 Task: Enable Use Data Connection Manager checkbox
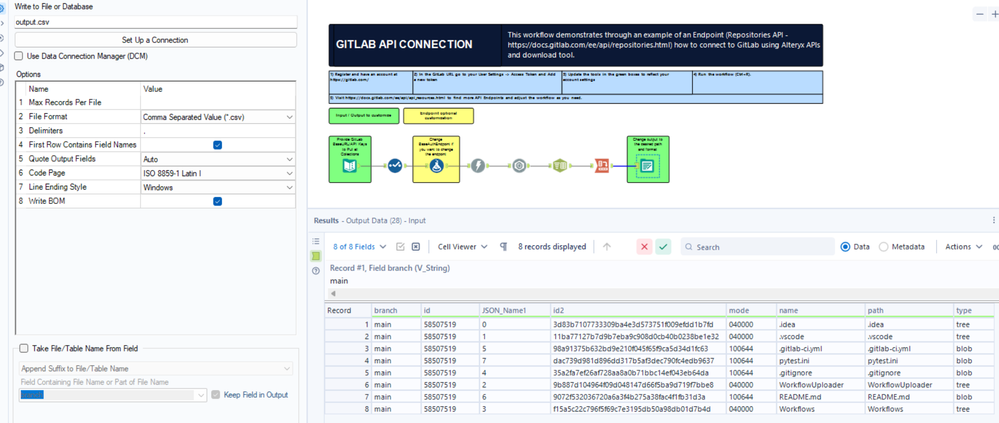point(19,56)
